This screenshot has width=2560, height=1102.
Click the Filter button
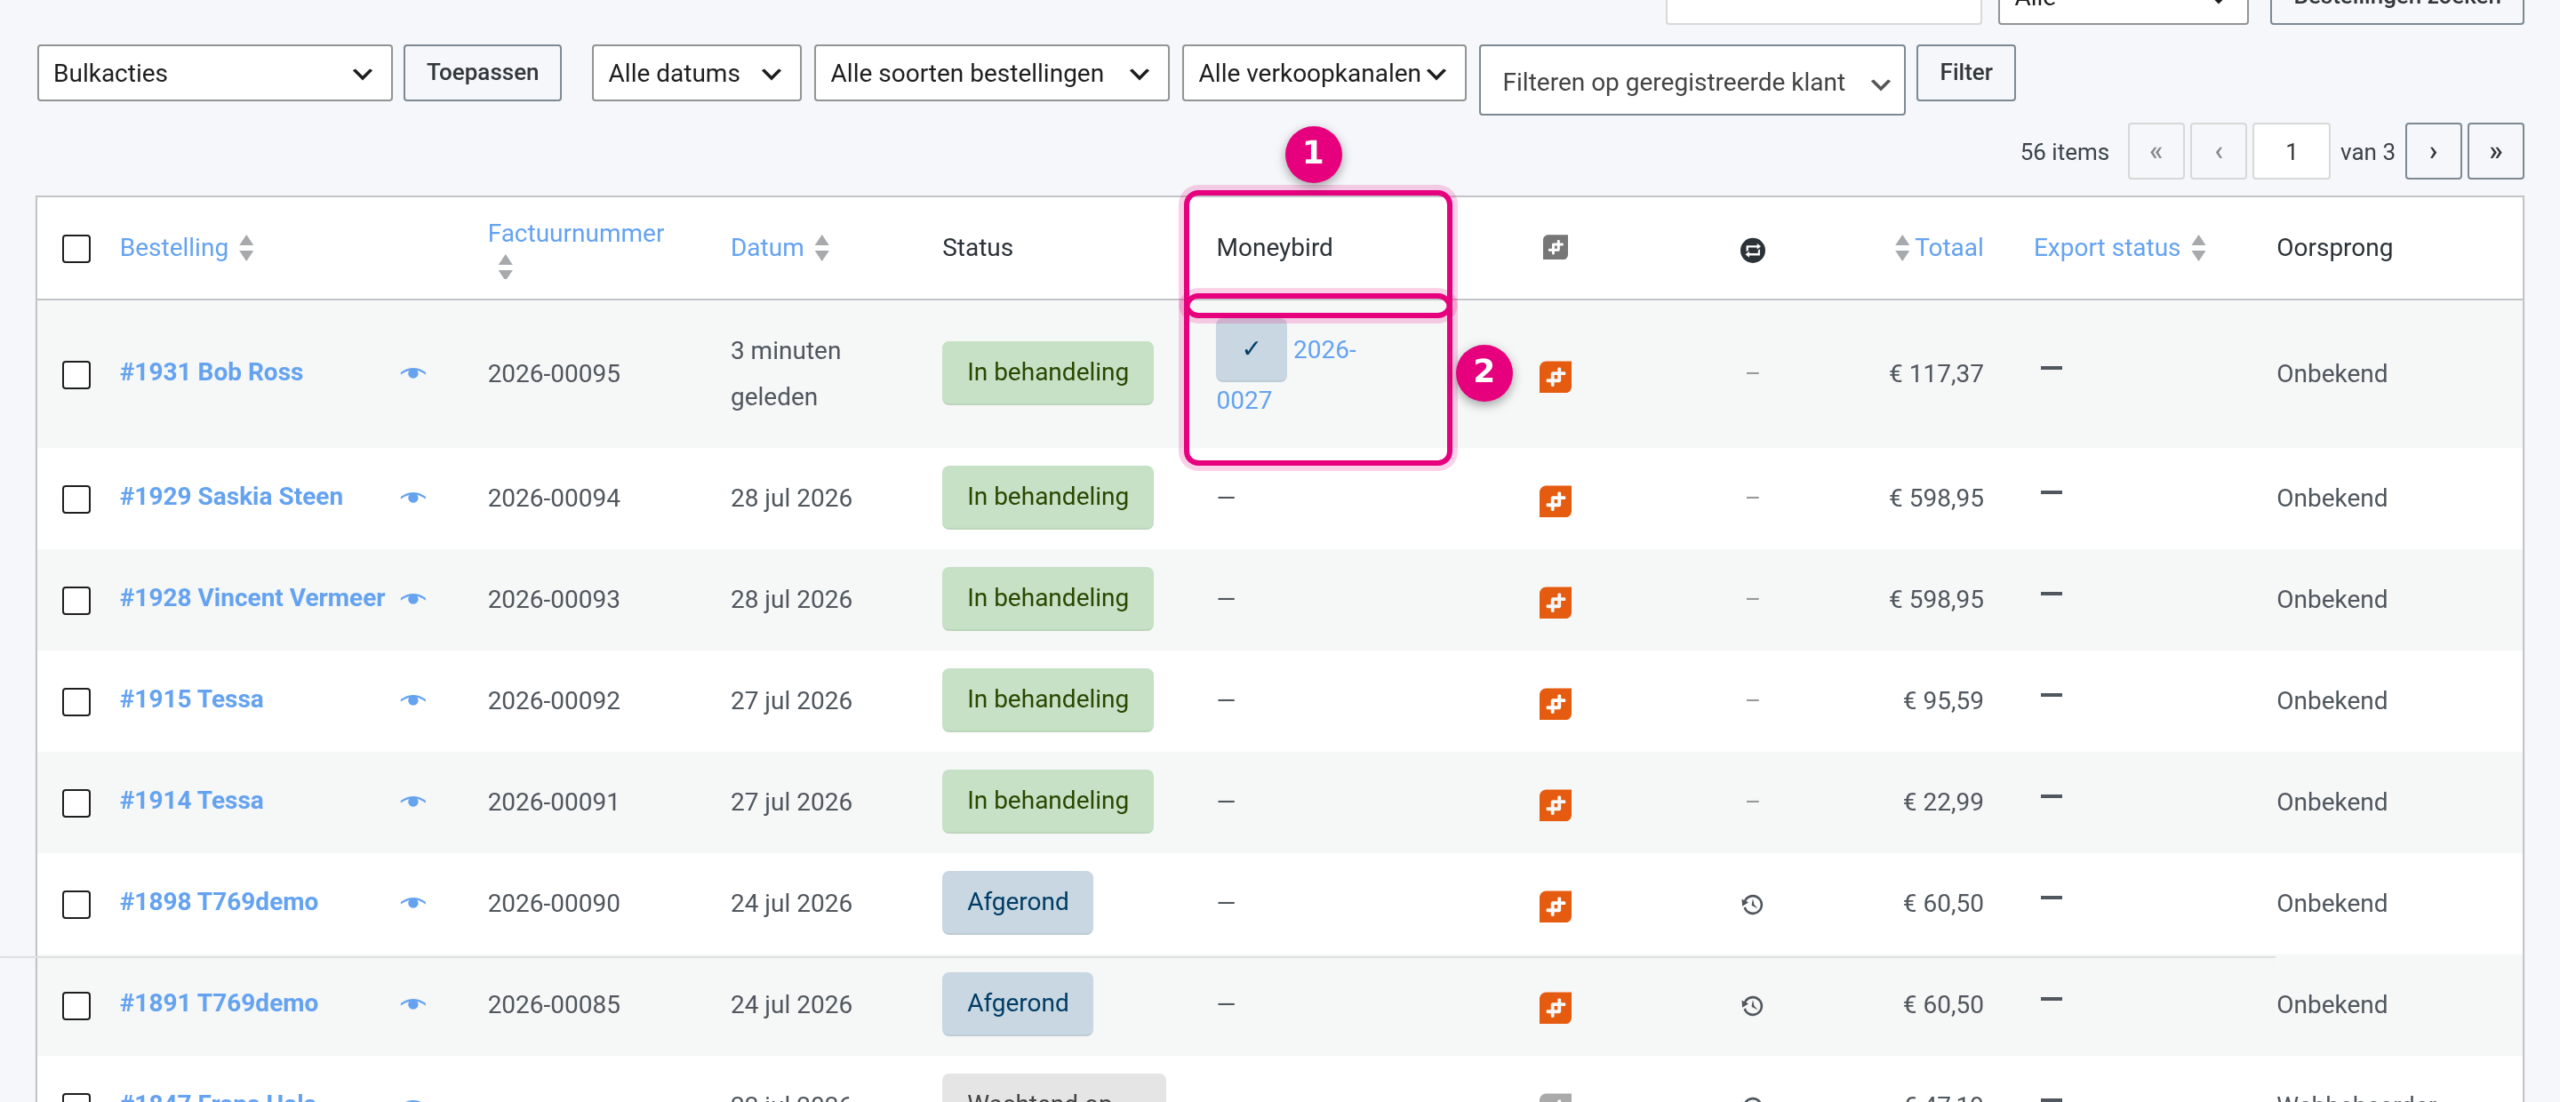click(x=1965, y=73)
